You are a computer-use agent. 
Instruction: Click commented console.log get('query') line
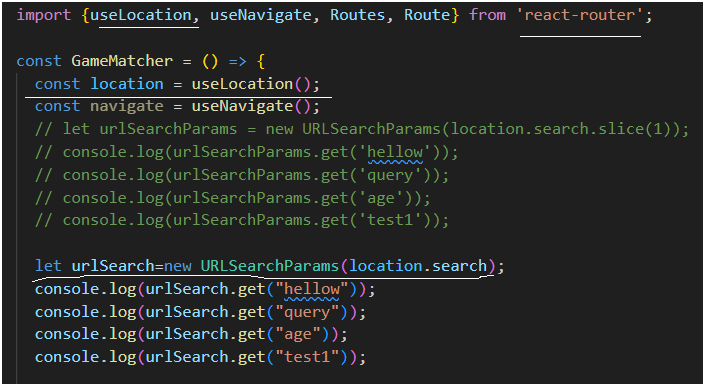[x=242, y=175]
